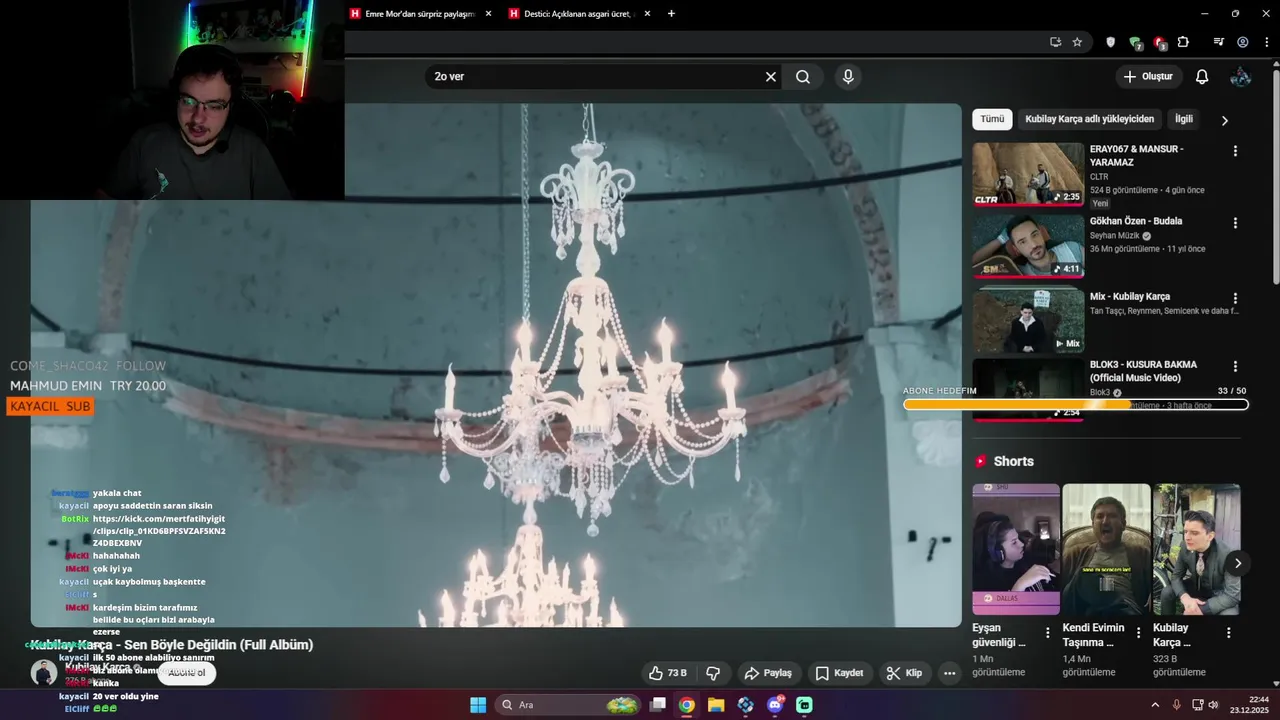The width and height of the screenshot is (1280, 720).
Task: Open Chrome extensions puzzle icon
Action: tap(1183, 42)
